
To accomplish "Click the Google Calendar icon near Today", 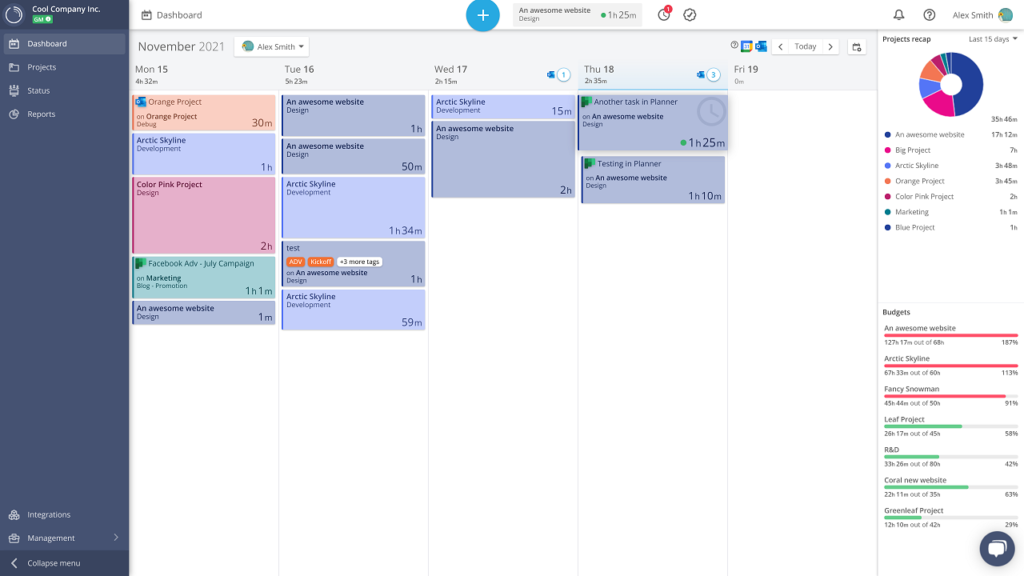I will point(747,46).
